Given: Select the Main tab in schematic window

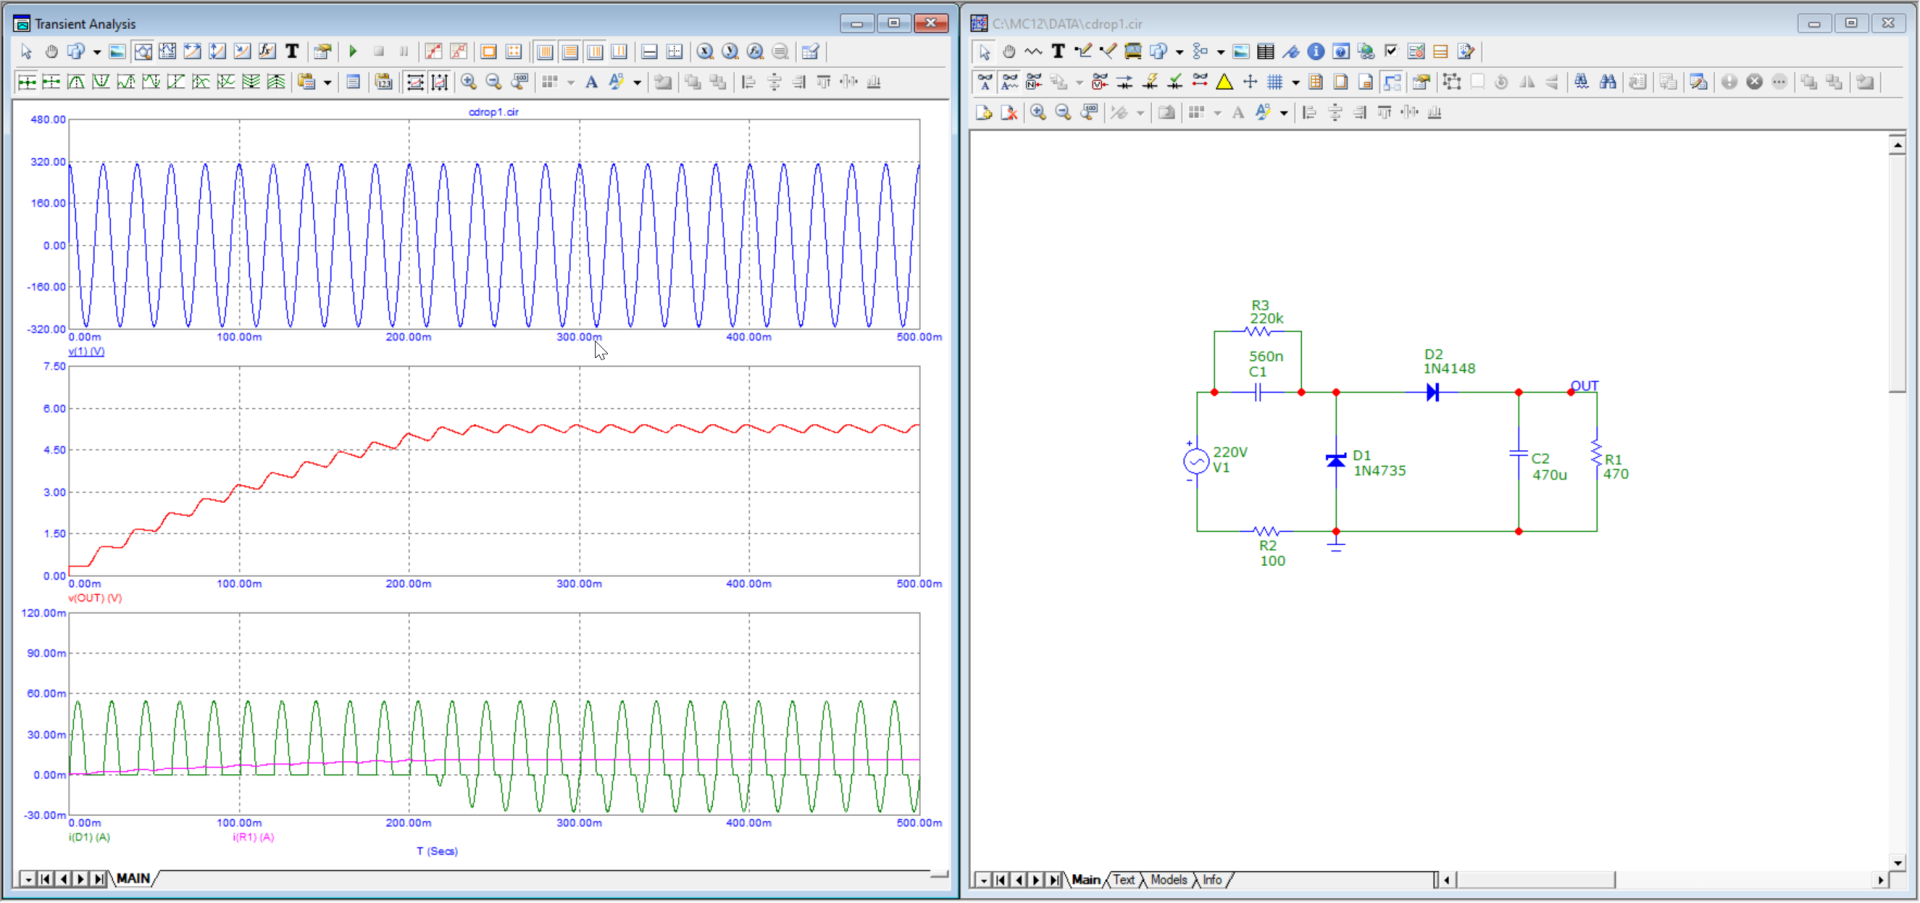Looking at the screenshot, I should [1086, 880].
